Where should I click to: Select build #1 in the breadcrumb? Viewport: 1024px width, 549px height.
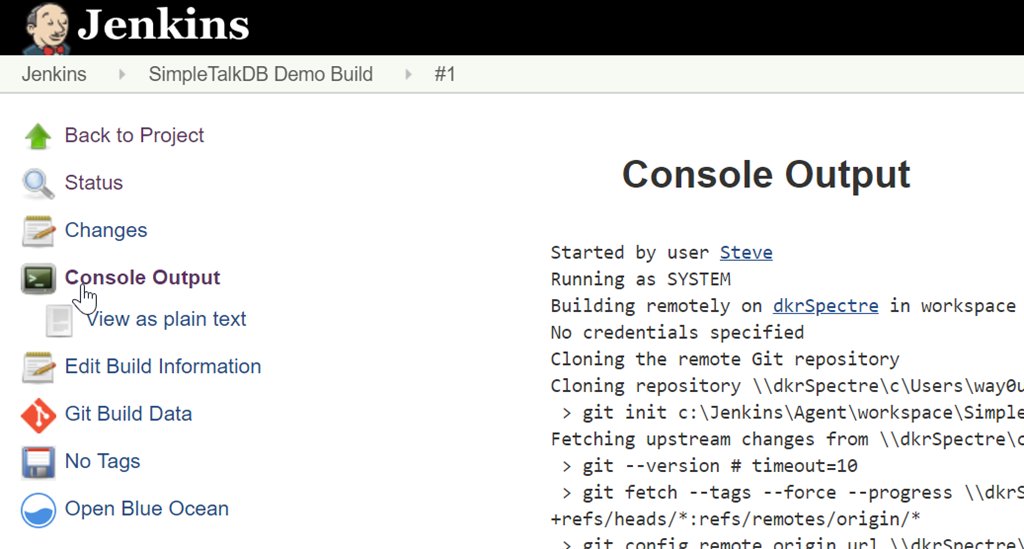[444, 75]
